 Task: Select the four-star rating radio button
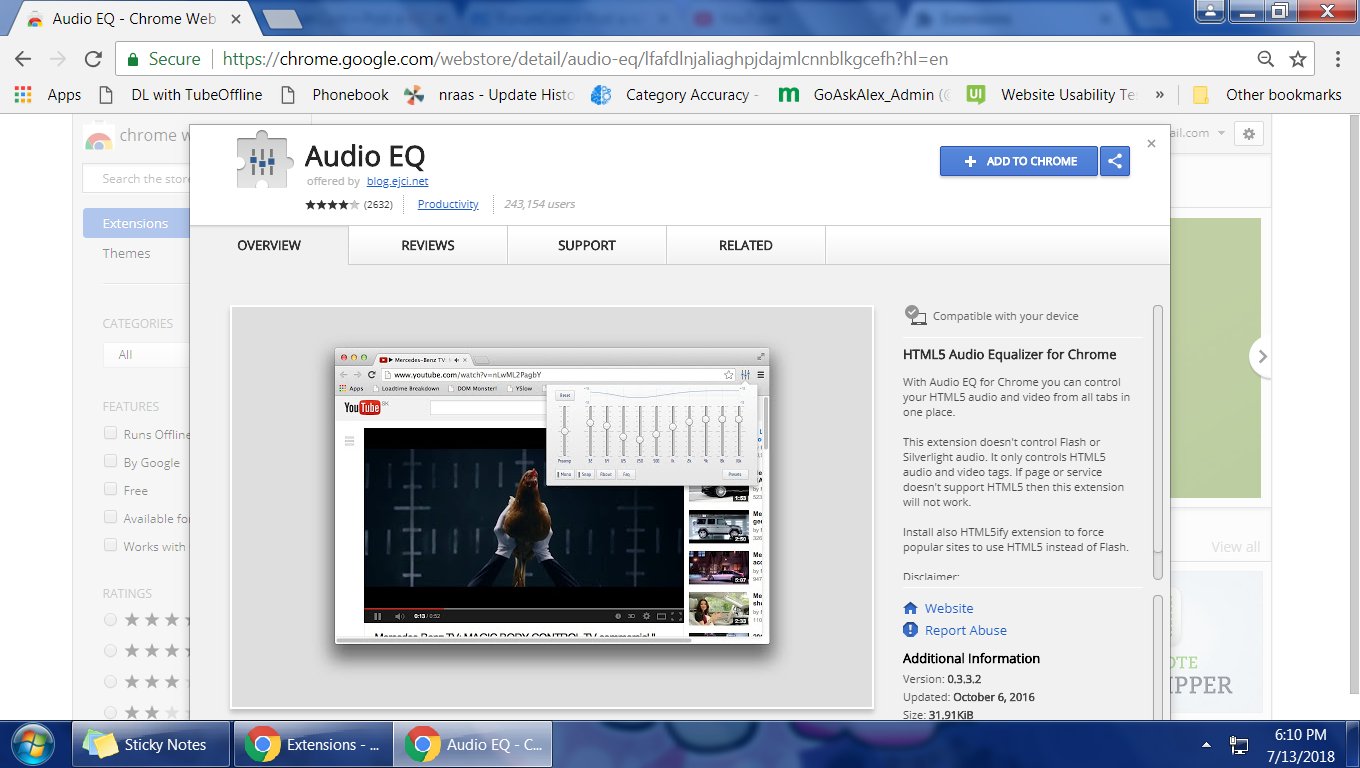(110, 651)
